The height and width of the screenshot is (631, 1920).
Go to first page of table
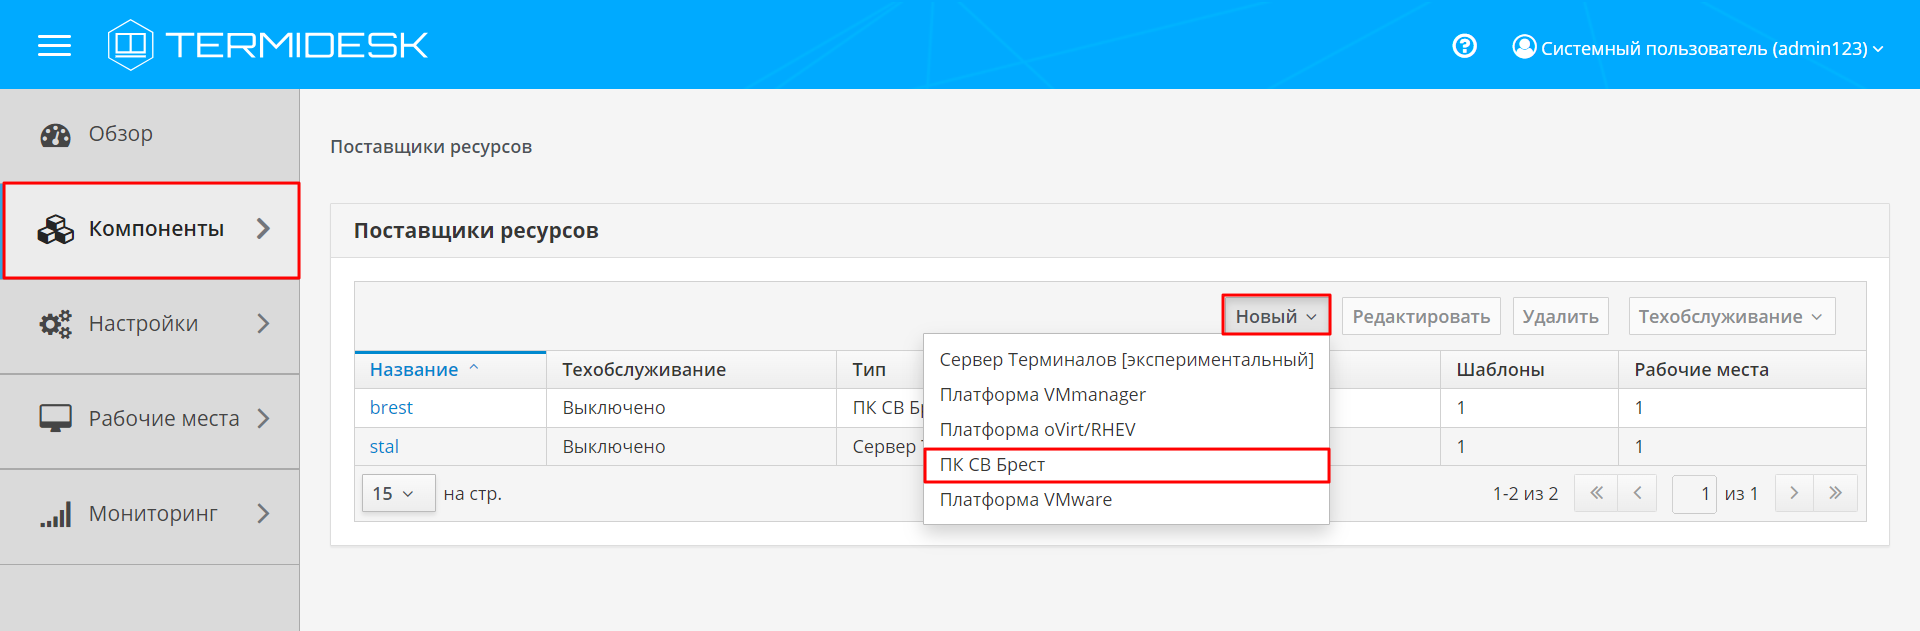1596,493
